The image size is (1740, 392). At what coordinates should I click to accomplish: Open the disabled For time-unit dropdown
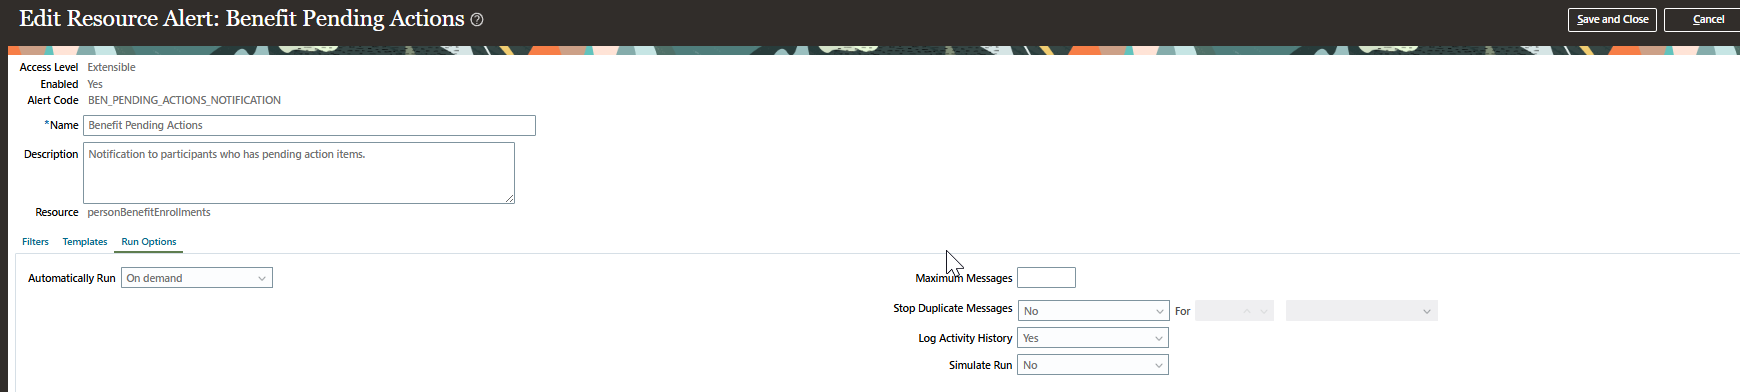coord(1362,311)
